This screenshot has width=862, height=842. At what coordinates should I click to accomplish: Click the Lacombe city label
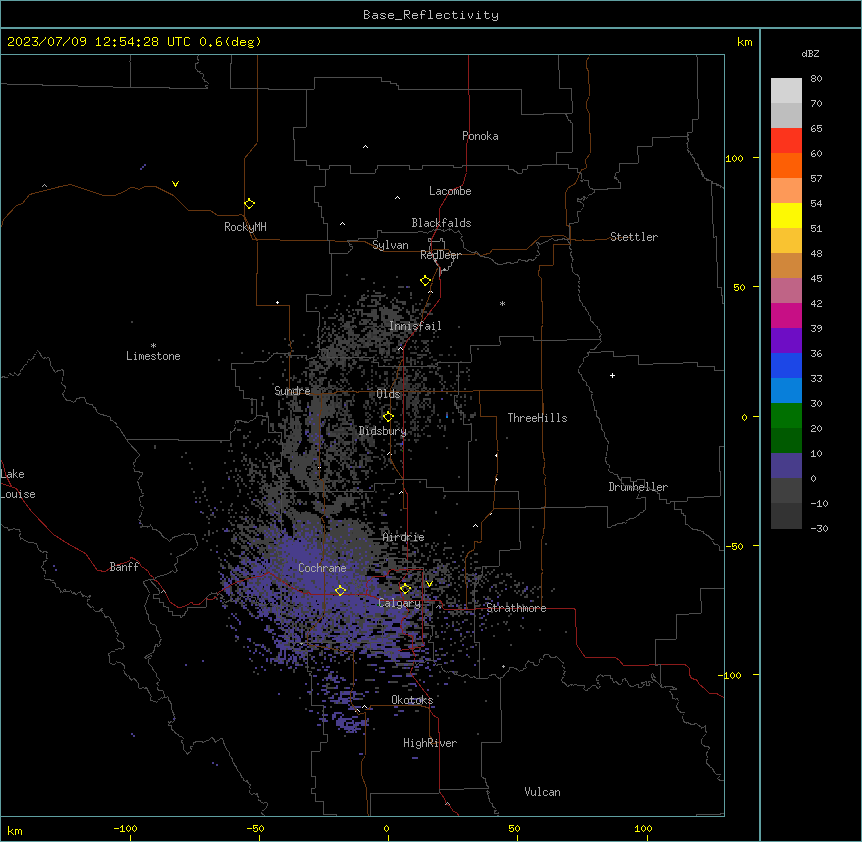(x=450, y=191)
